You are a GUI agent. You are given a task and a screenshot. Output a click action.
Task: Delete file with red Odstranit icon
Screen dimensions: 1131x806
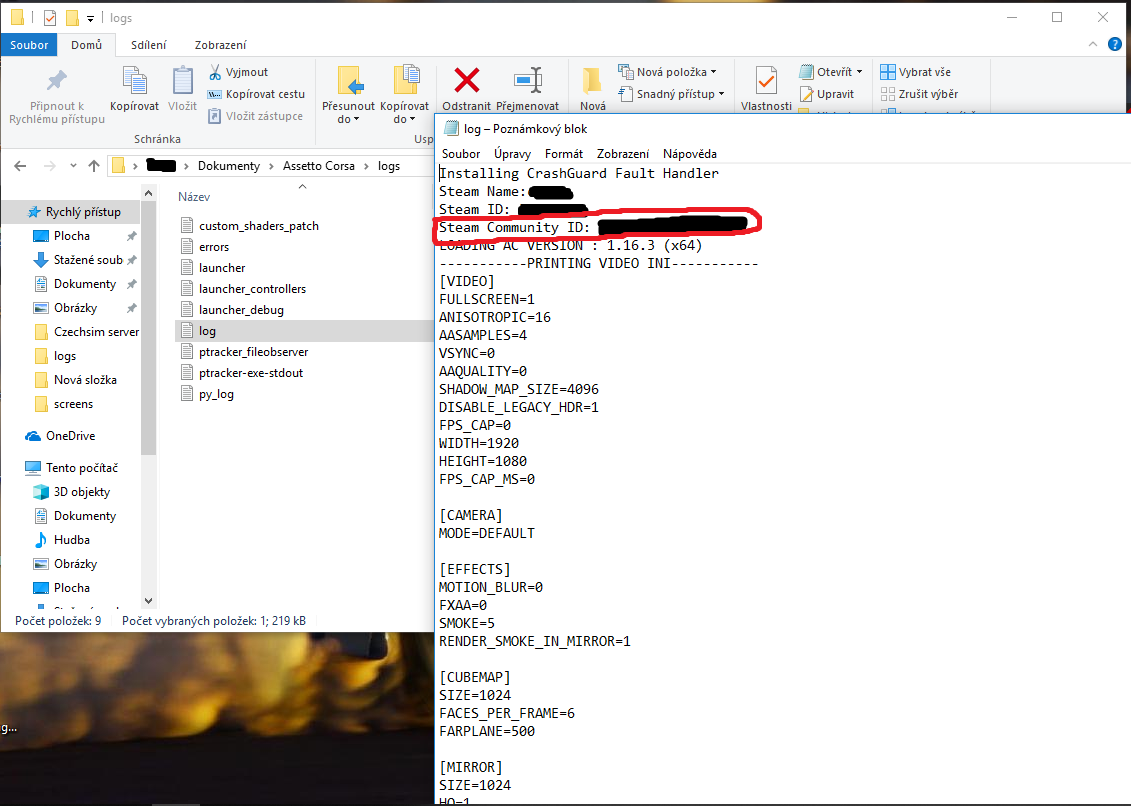coord(467,80)
